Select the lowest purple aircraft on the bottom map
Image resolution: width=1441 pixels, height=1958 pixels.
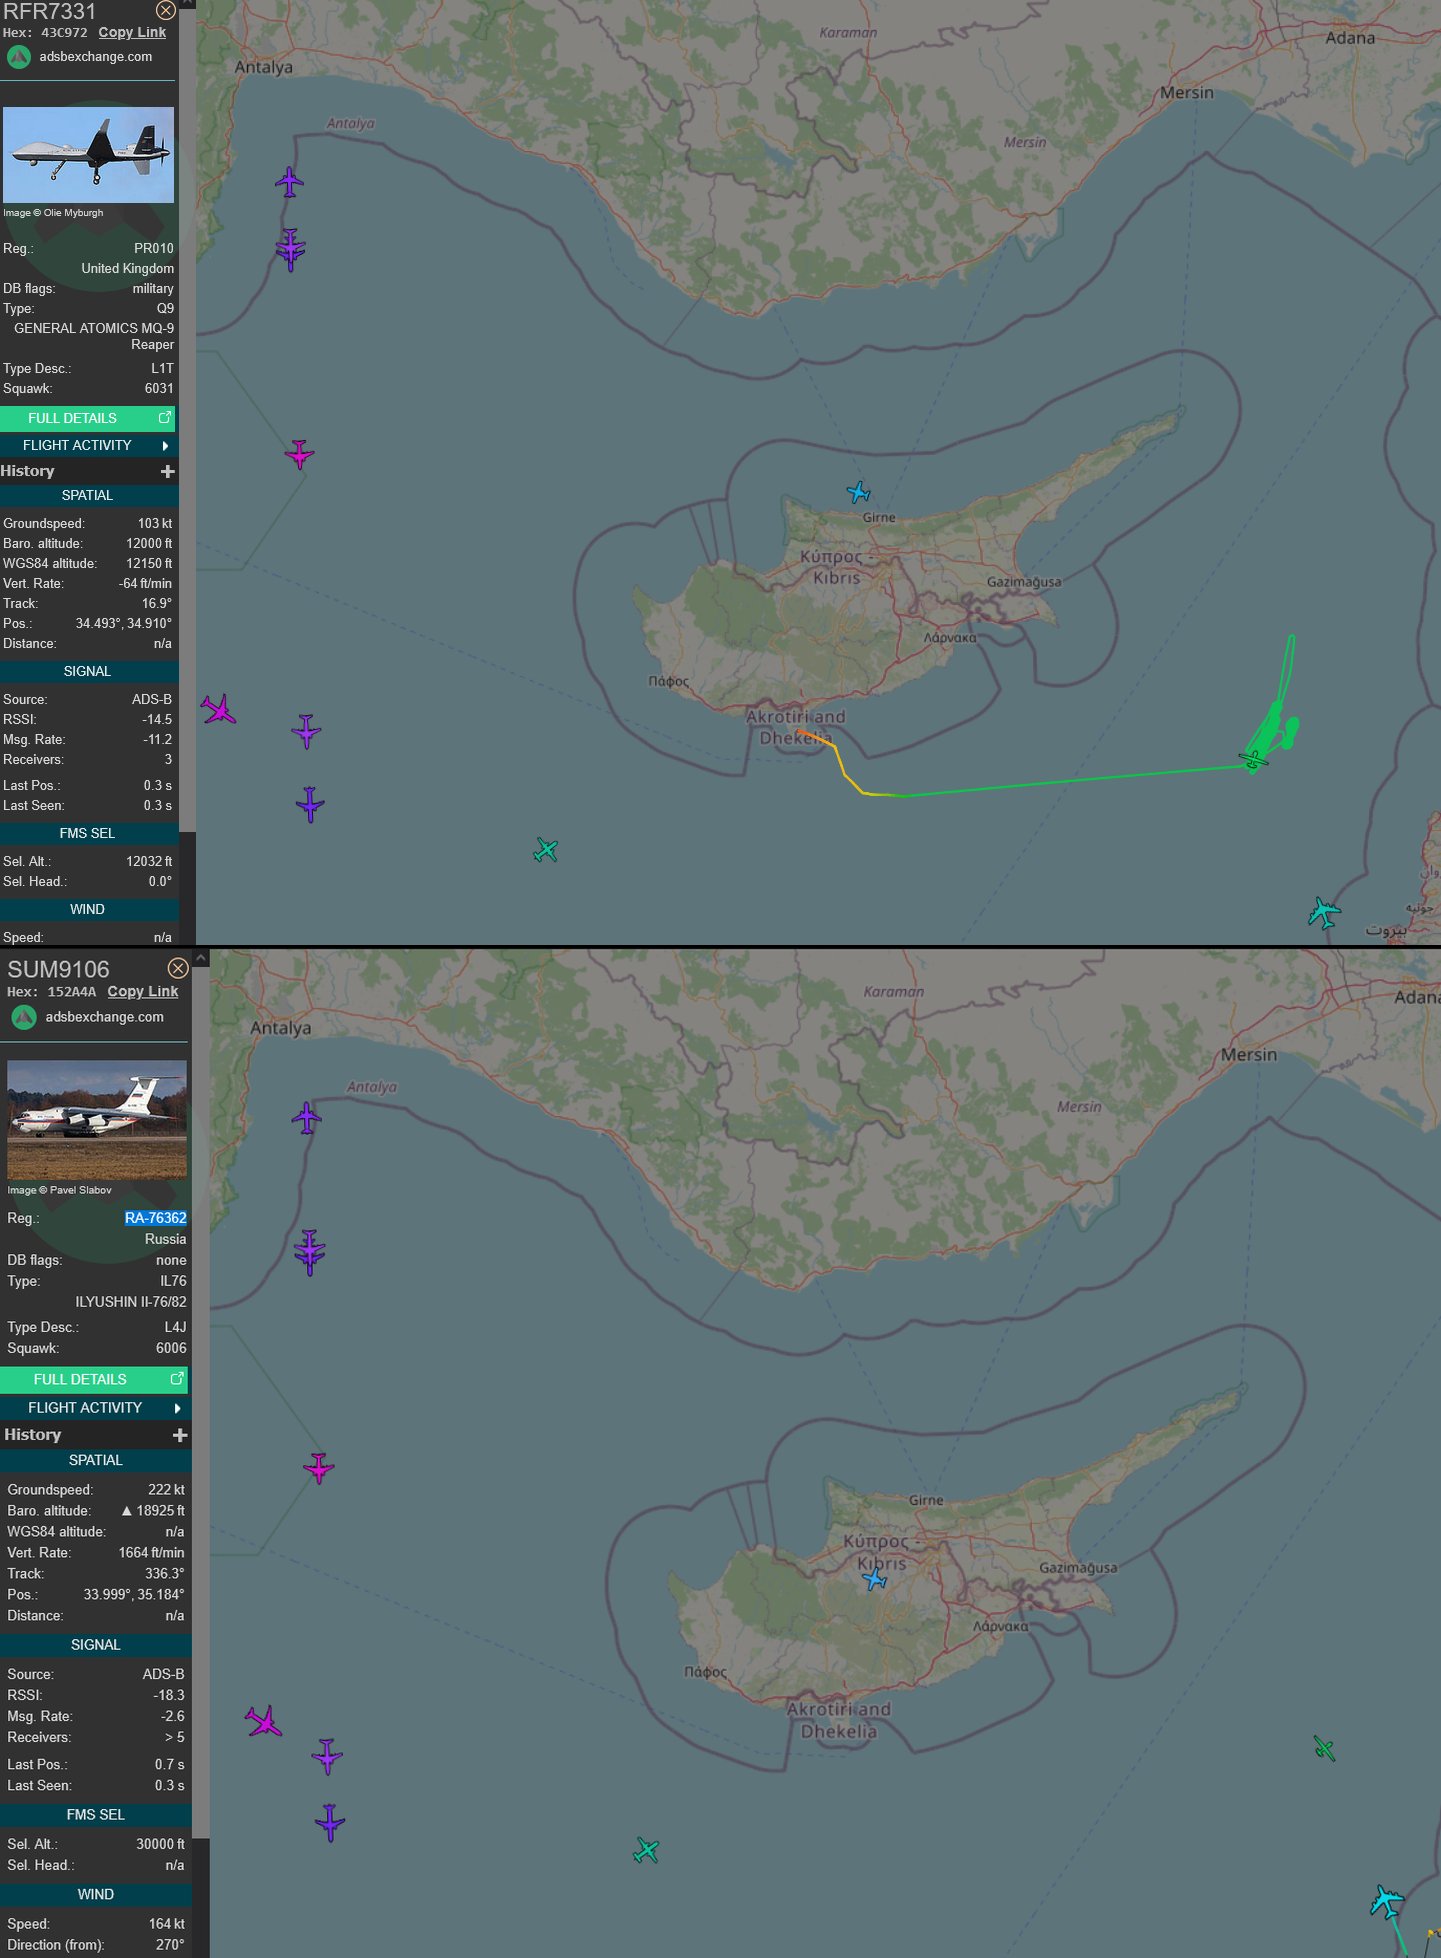(x=330, y=1823)
